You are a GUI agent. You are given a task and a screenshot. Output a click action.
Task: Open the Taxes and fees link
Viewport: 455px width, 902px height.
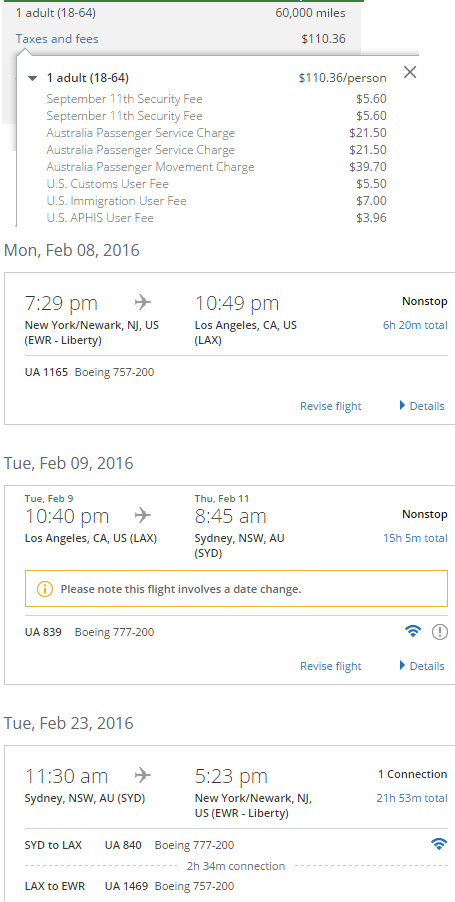[57, 39]
